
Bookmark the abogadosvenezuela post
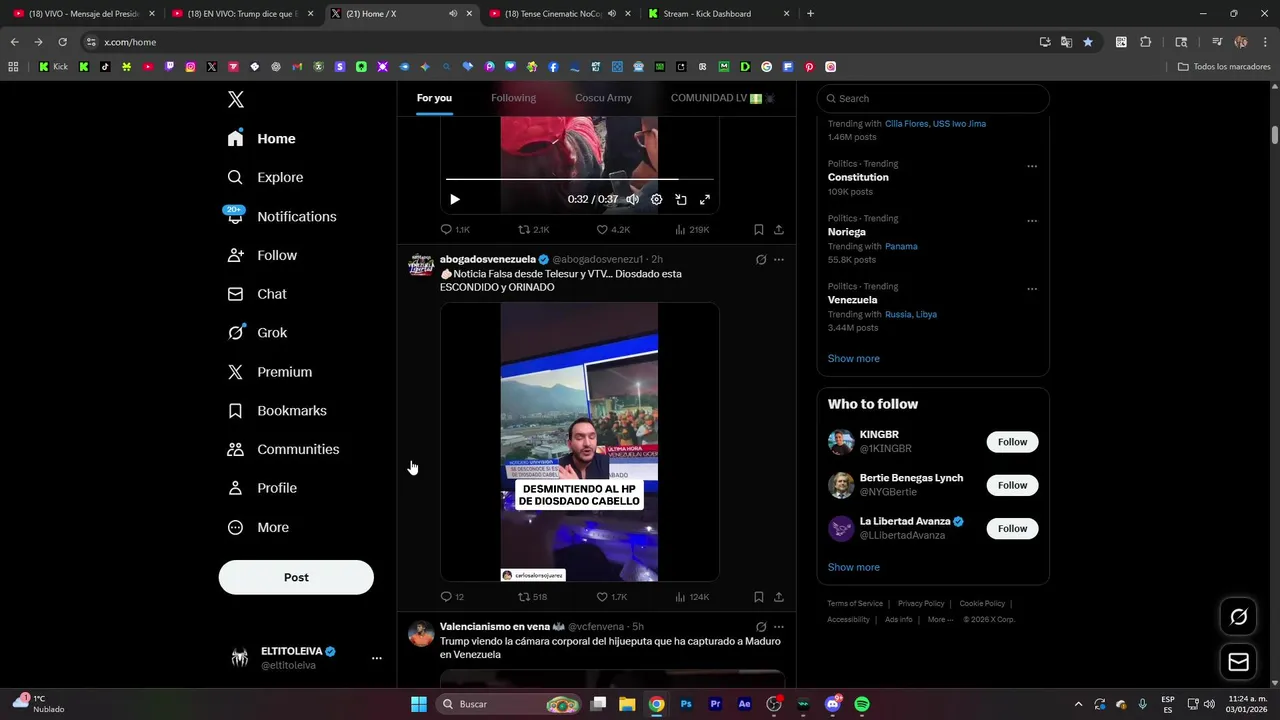[x=759, y=597]
